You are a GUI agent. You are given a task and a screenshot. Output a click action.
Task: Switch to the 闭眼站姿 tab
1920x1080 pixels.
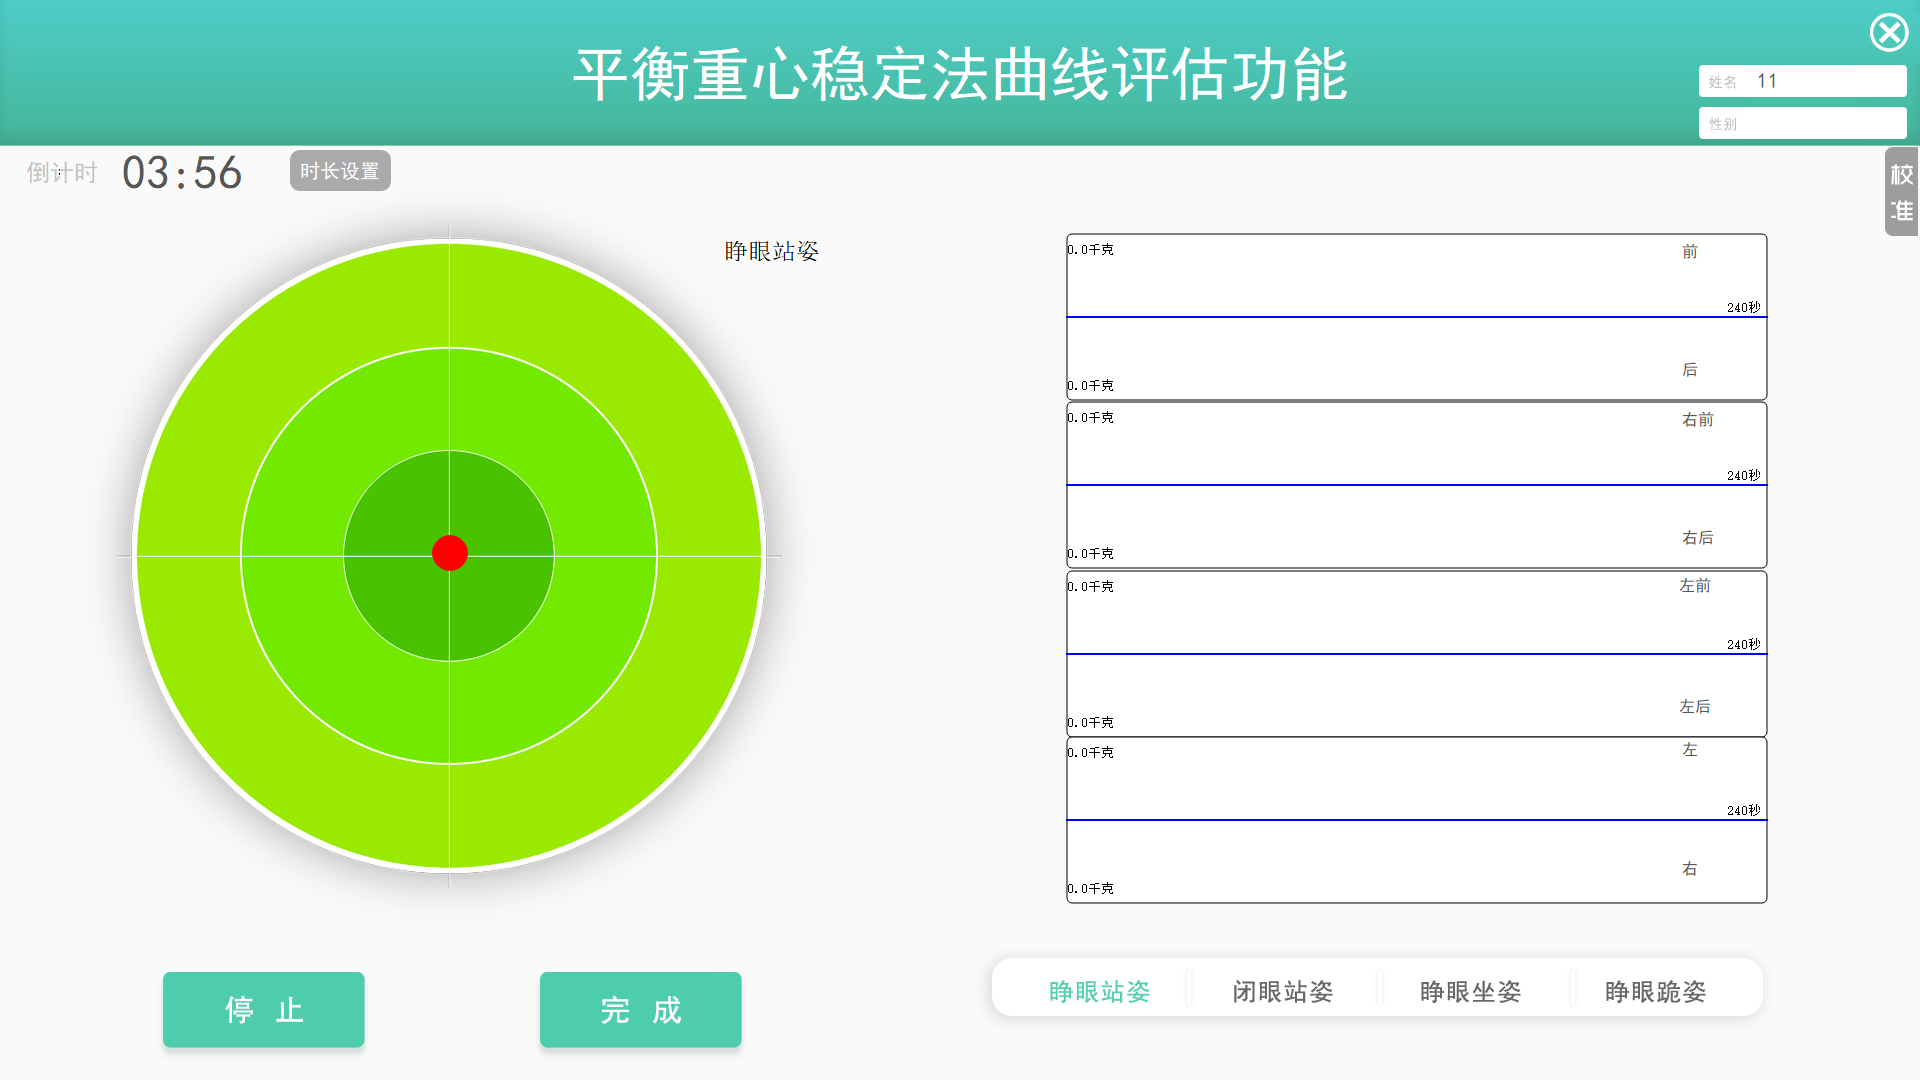click(x=1283, y=991)
